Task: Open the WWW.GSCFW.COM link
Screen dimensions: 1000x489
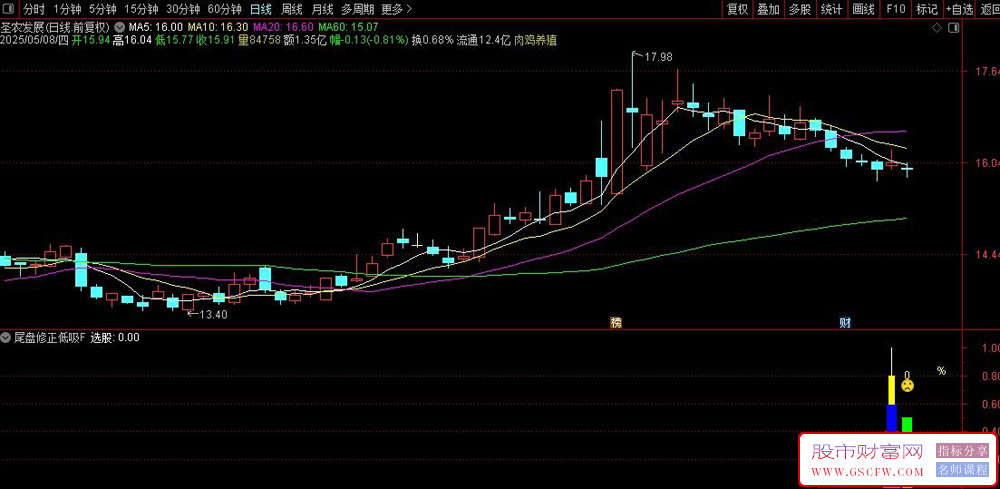Action: point(867,472)
